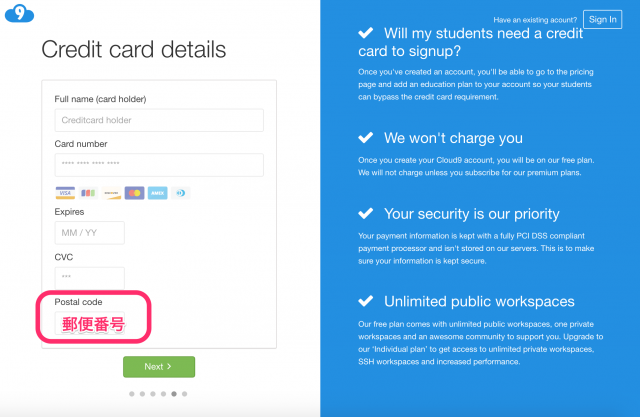Select the active fifth pagination dot

tap(174, 394)
